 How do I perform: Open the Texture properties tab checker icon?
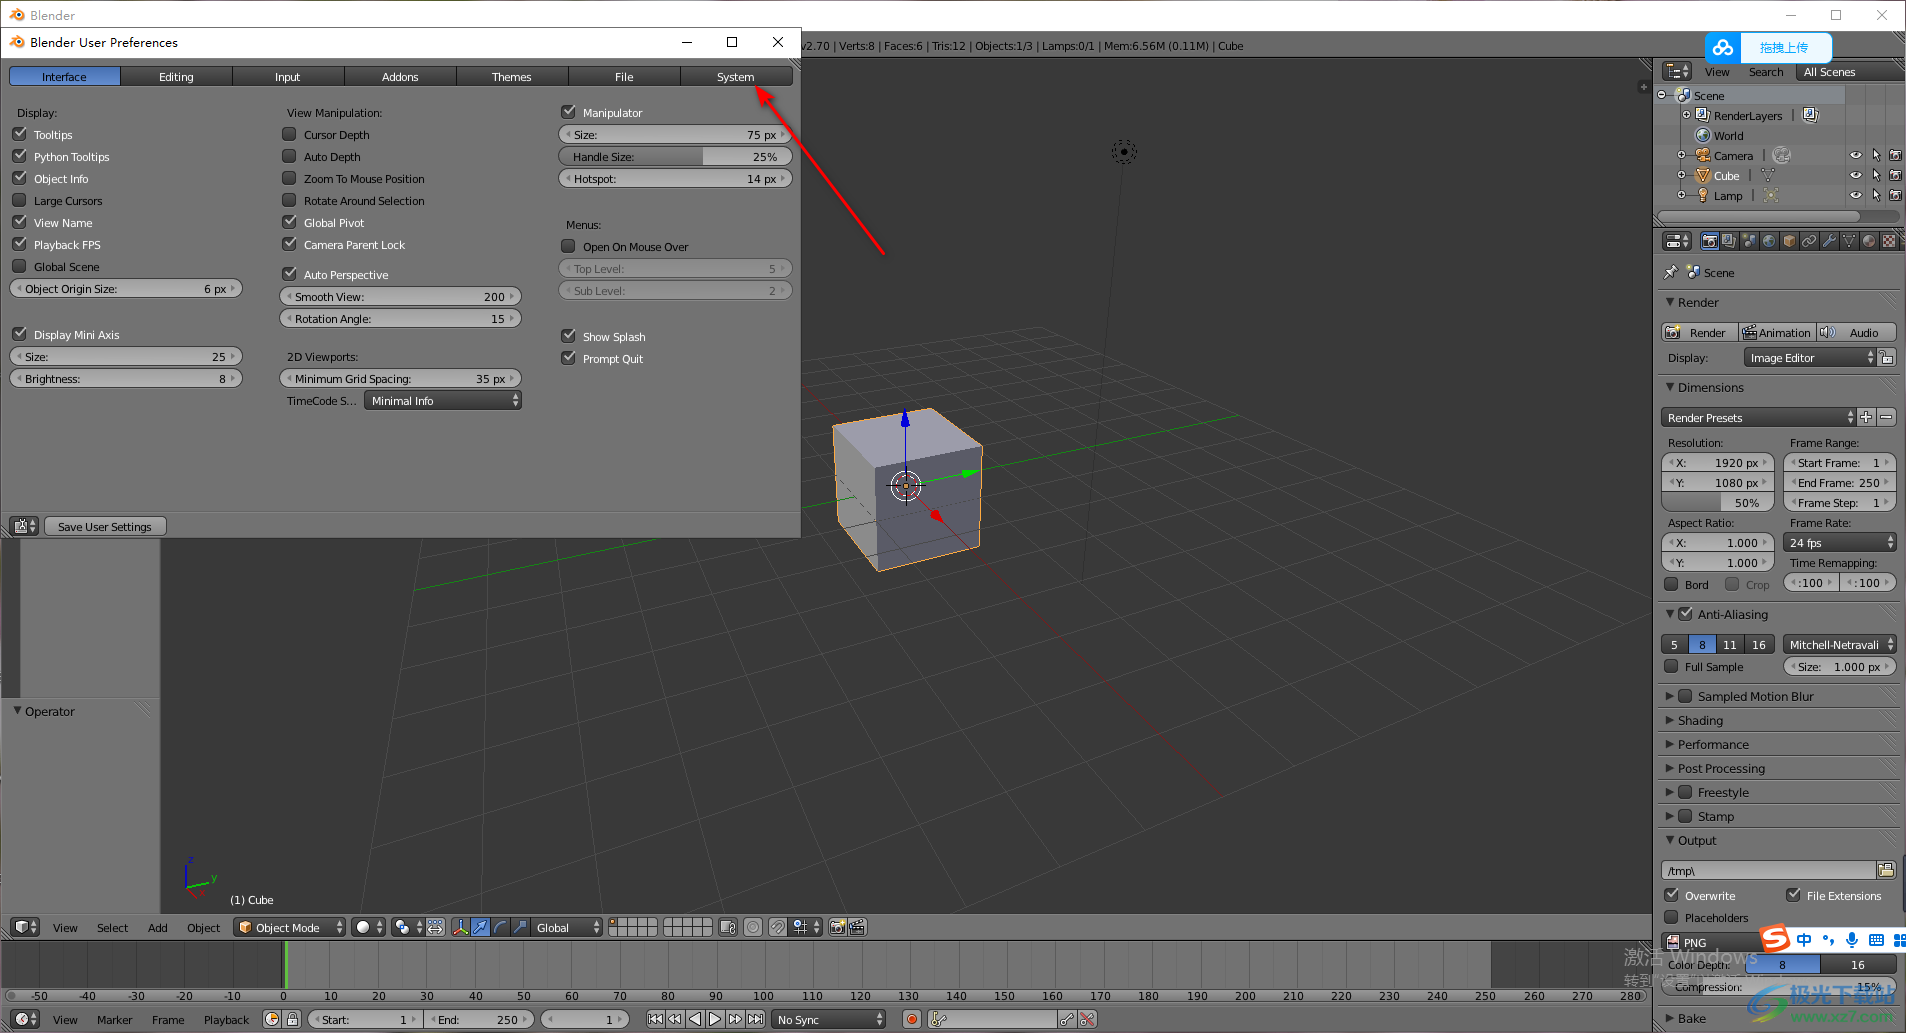pos(1889,241)
